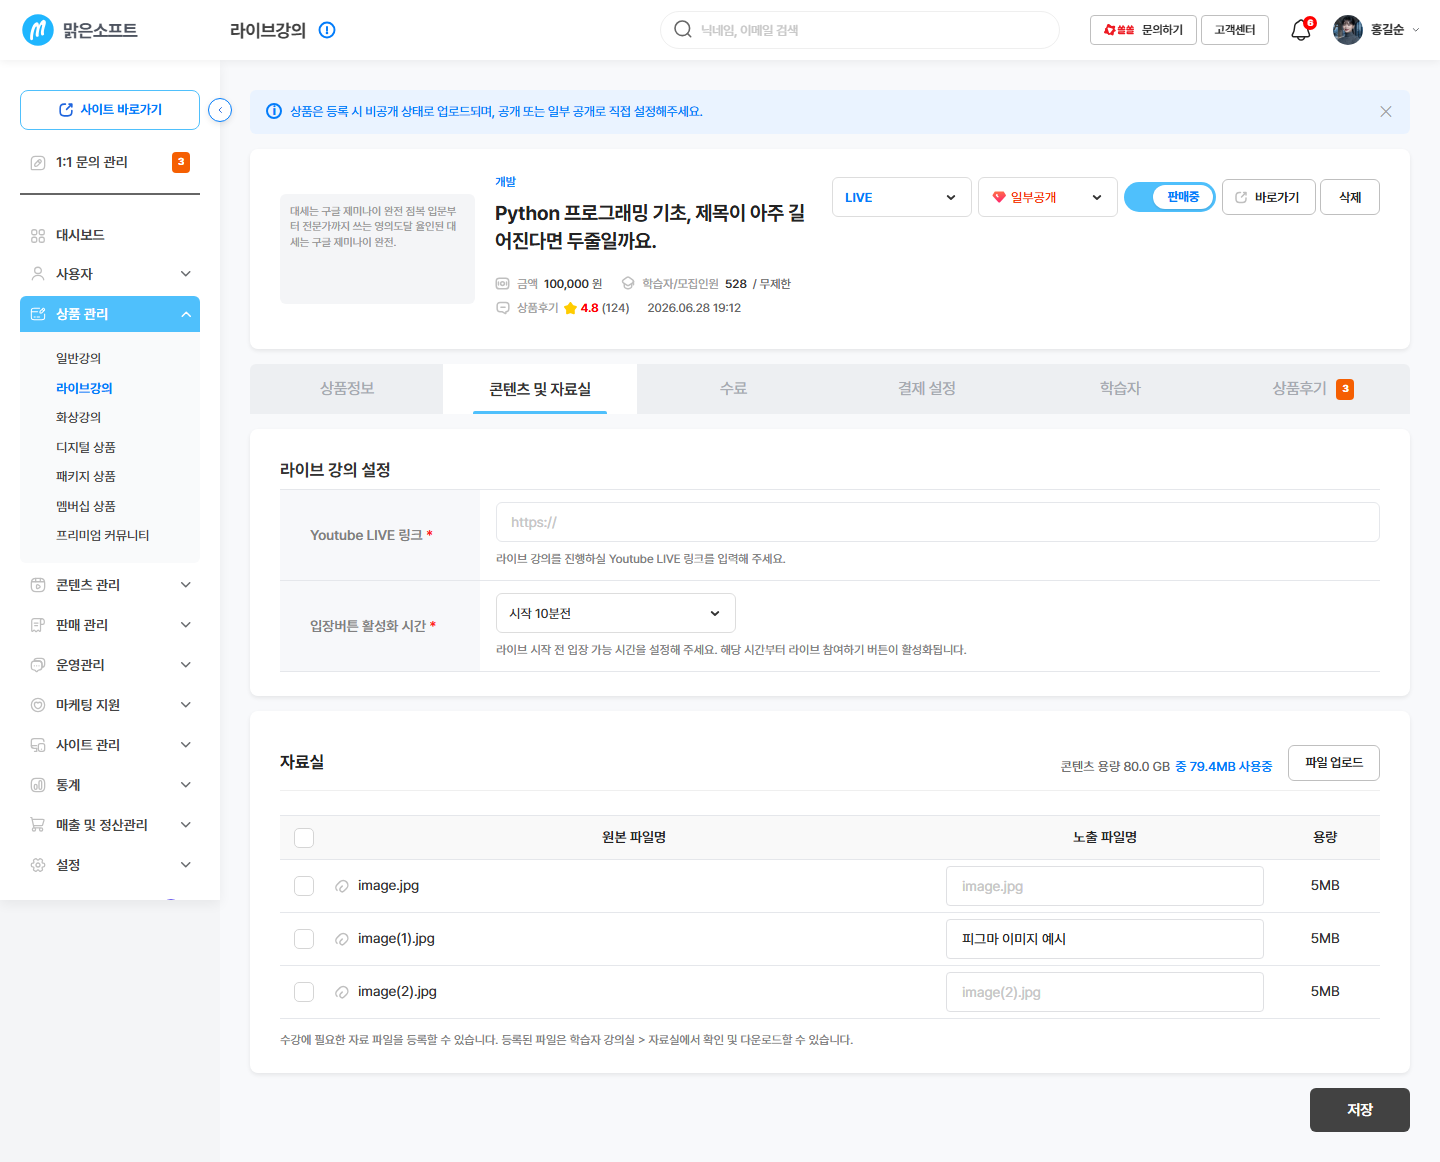Click the 맑은소프트 logo icon
1440x1162 pixels.
(38, 30)
